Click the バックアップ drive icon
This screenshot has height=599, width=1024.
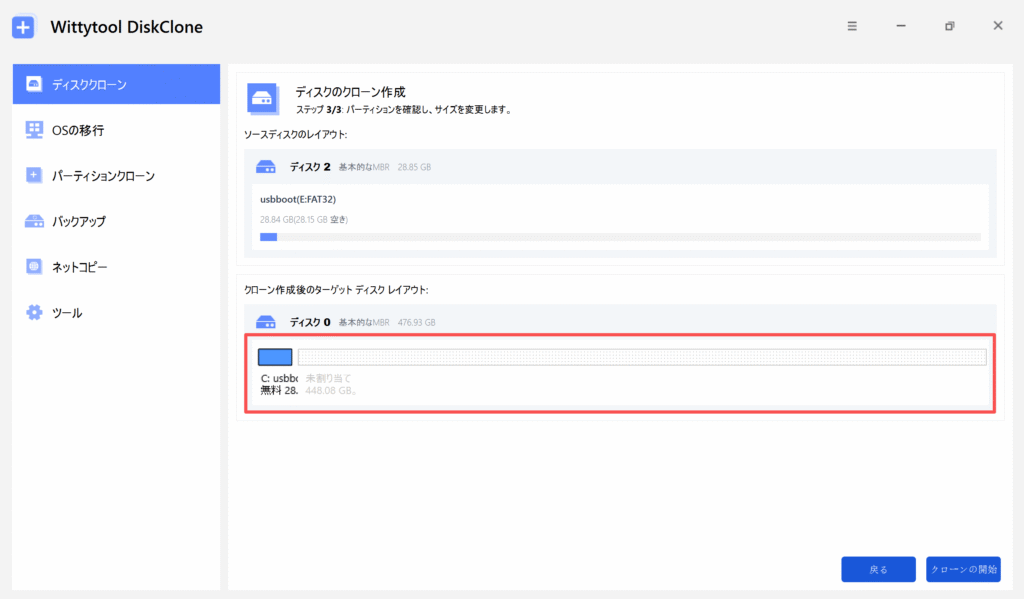tap(34, 221)
